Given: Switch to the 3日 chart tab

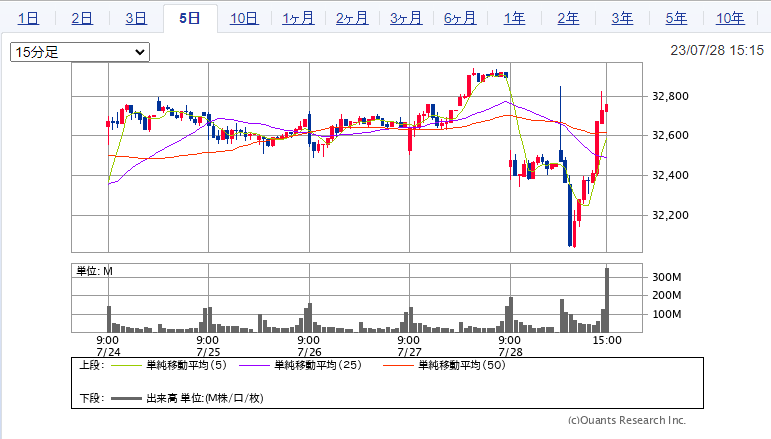Looking at the screenshot, I should [136, 18].
